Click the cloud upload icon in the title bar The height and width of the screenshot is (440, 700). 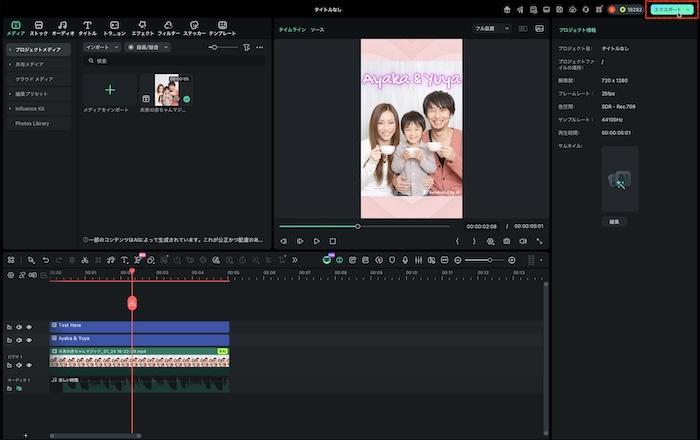pyautogui.click(x=572, y=9)
